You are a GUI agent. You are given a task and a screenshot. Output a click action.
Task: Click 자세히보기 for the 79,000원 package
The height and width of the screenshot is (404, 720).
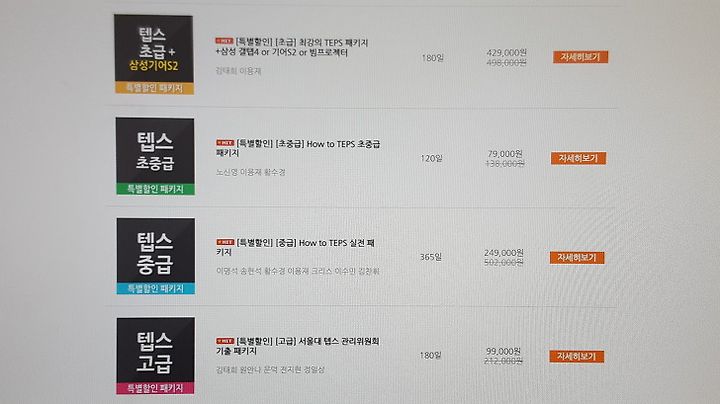[x=578, y=158]
